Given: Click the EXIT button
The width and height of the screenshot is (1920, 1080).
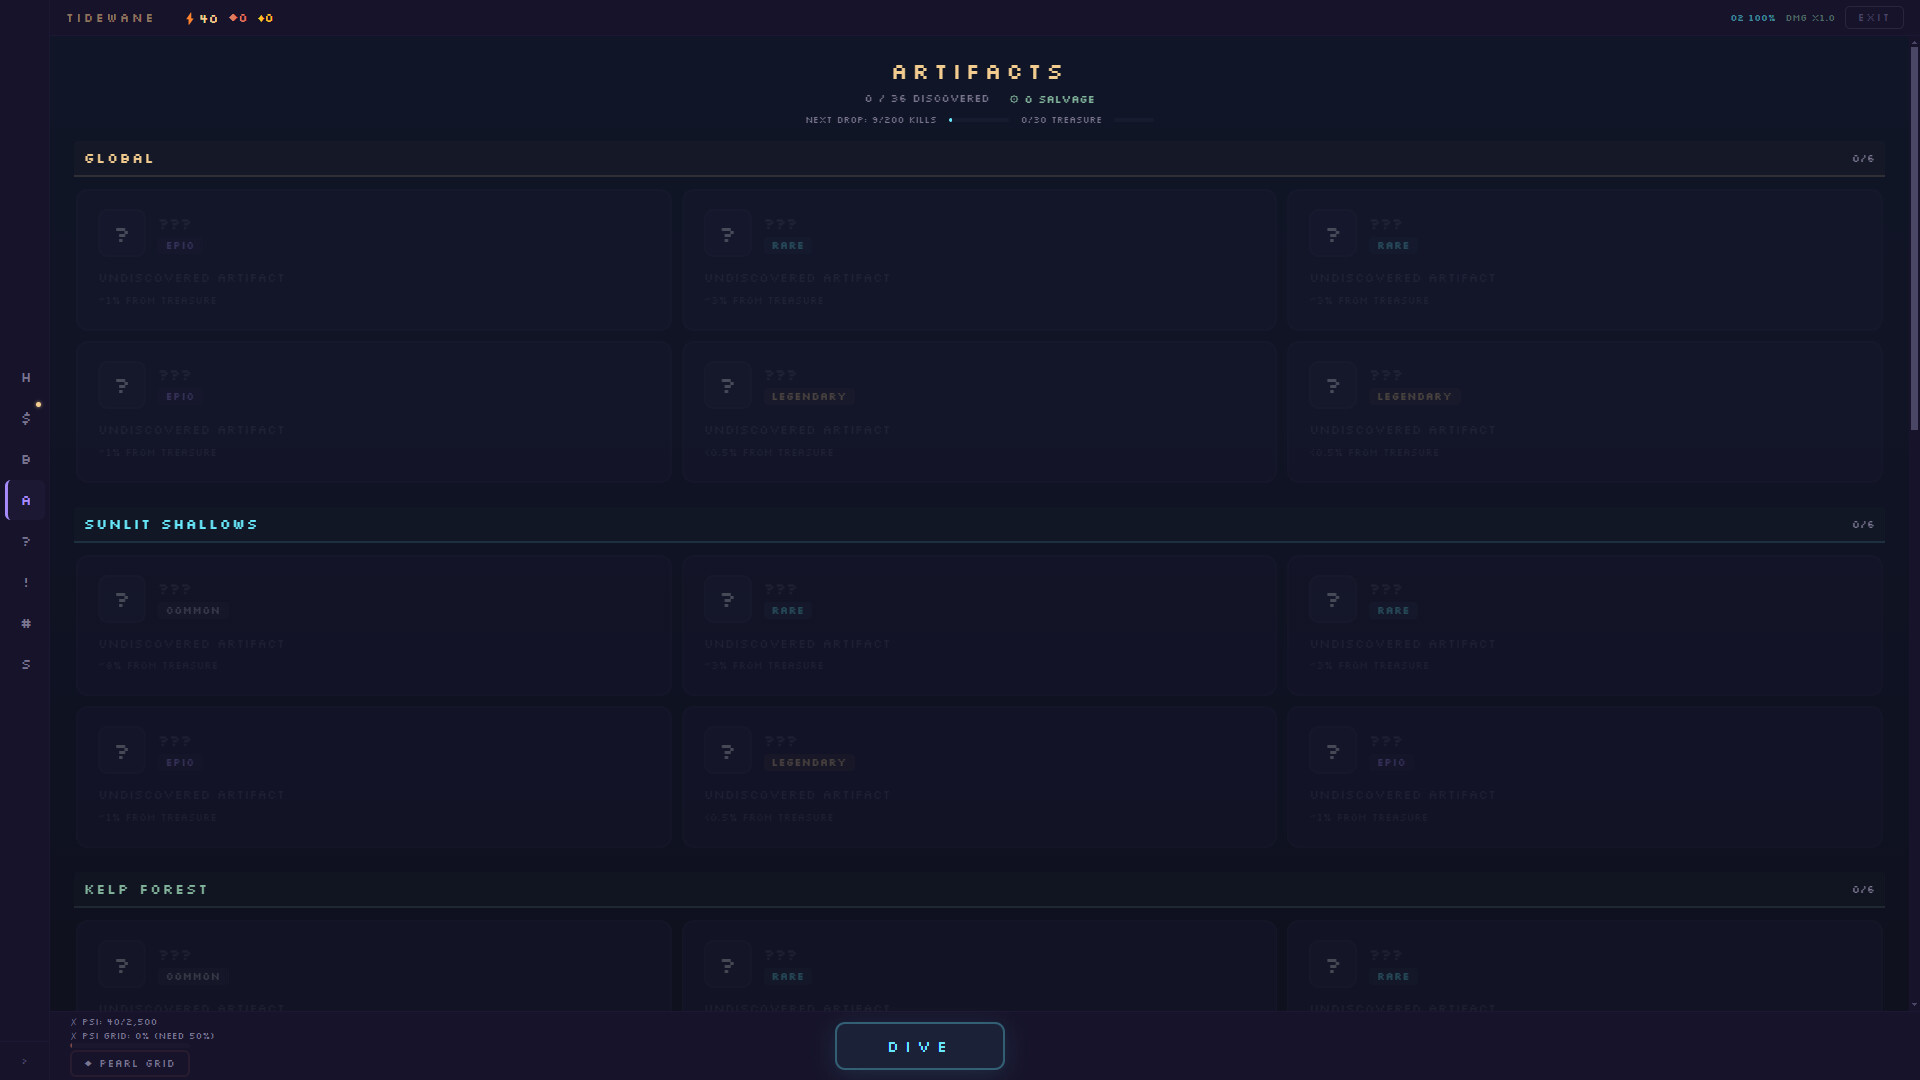Looking at the screenshot, I should coord(1873,18).
